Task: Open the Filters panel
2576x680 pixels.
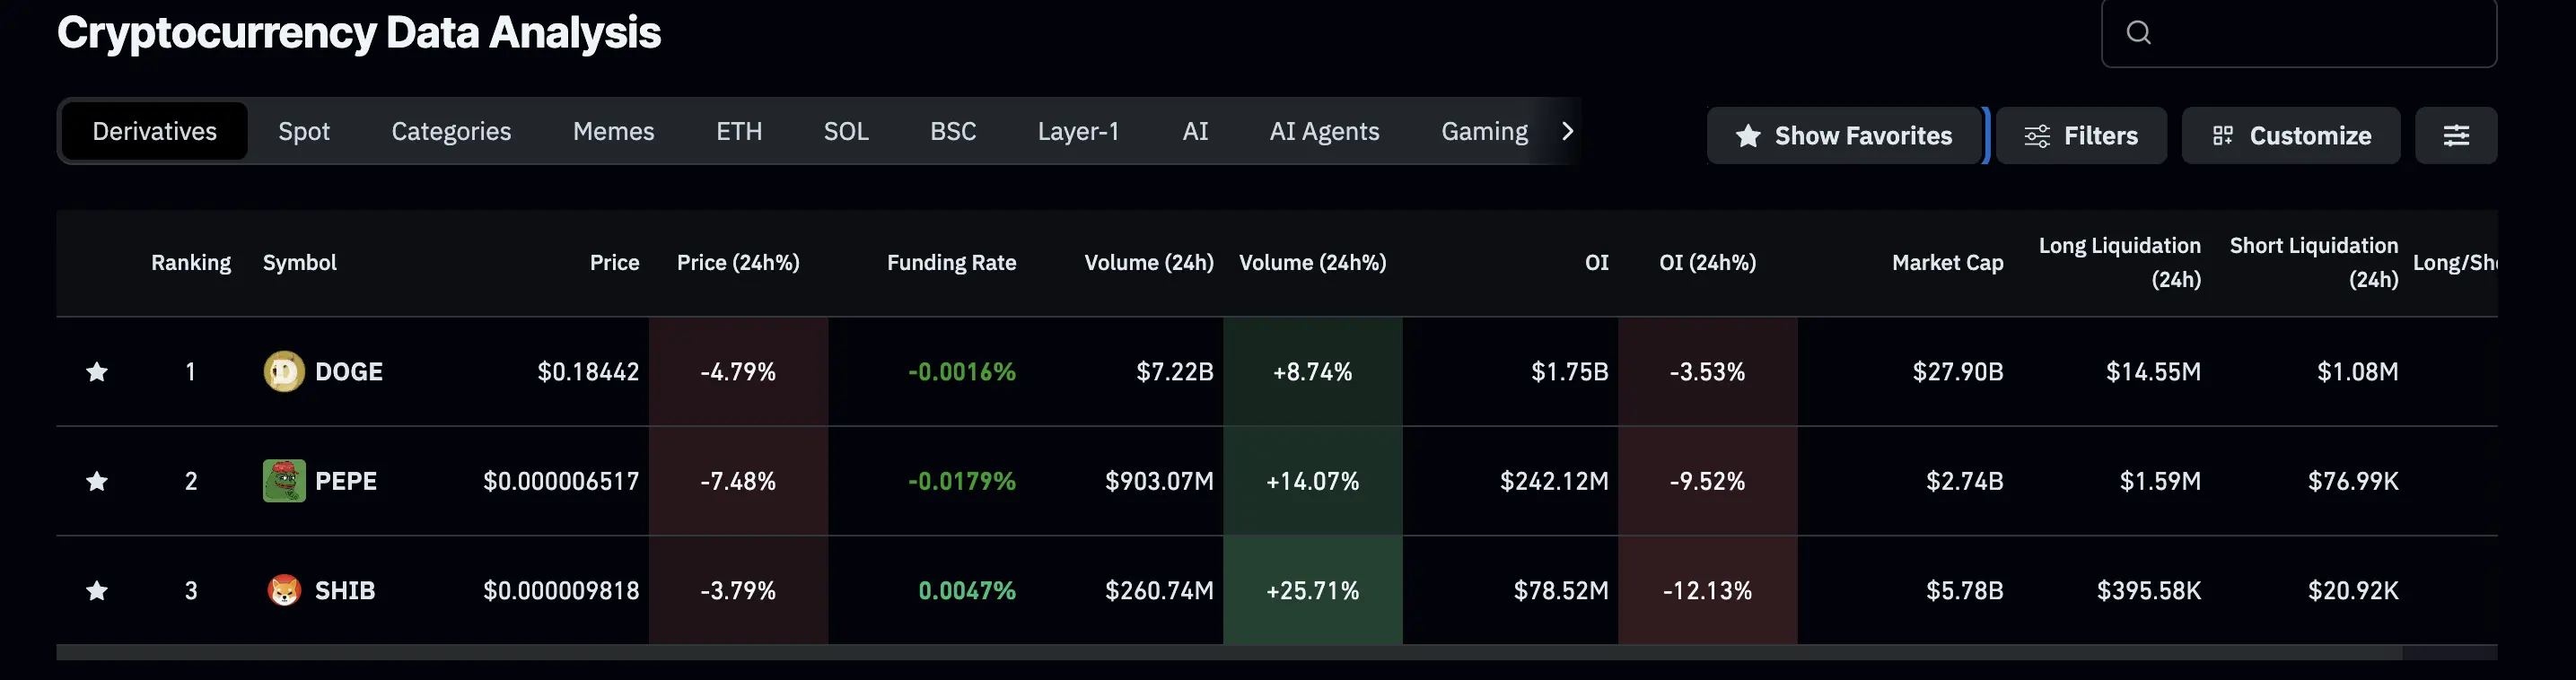Action: tap(2082, 135)
